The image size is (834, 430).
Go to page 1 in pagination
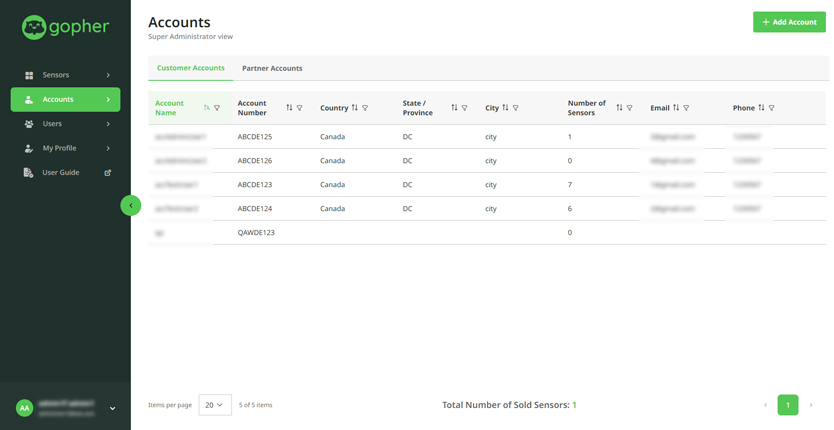click(788, 405)
